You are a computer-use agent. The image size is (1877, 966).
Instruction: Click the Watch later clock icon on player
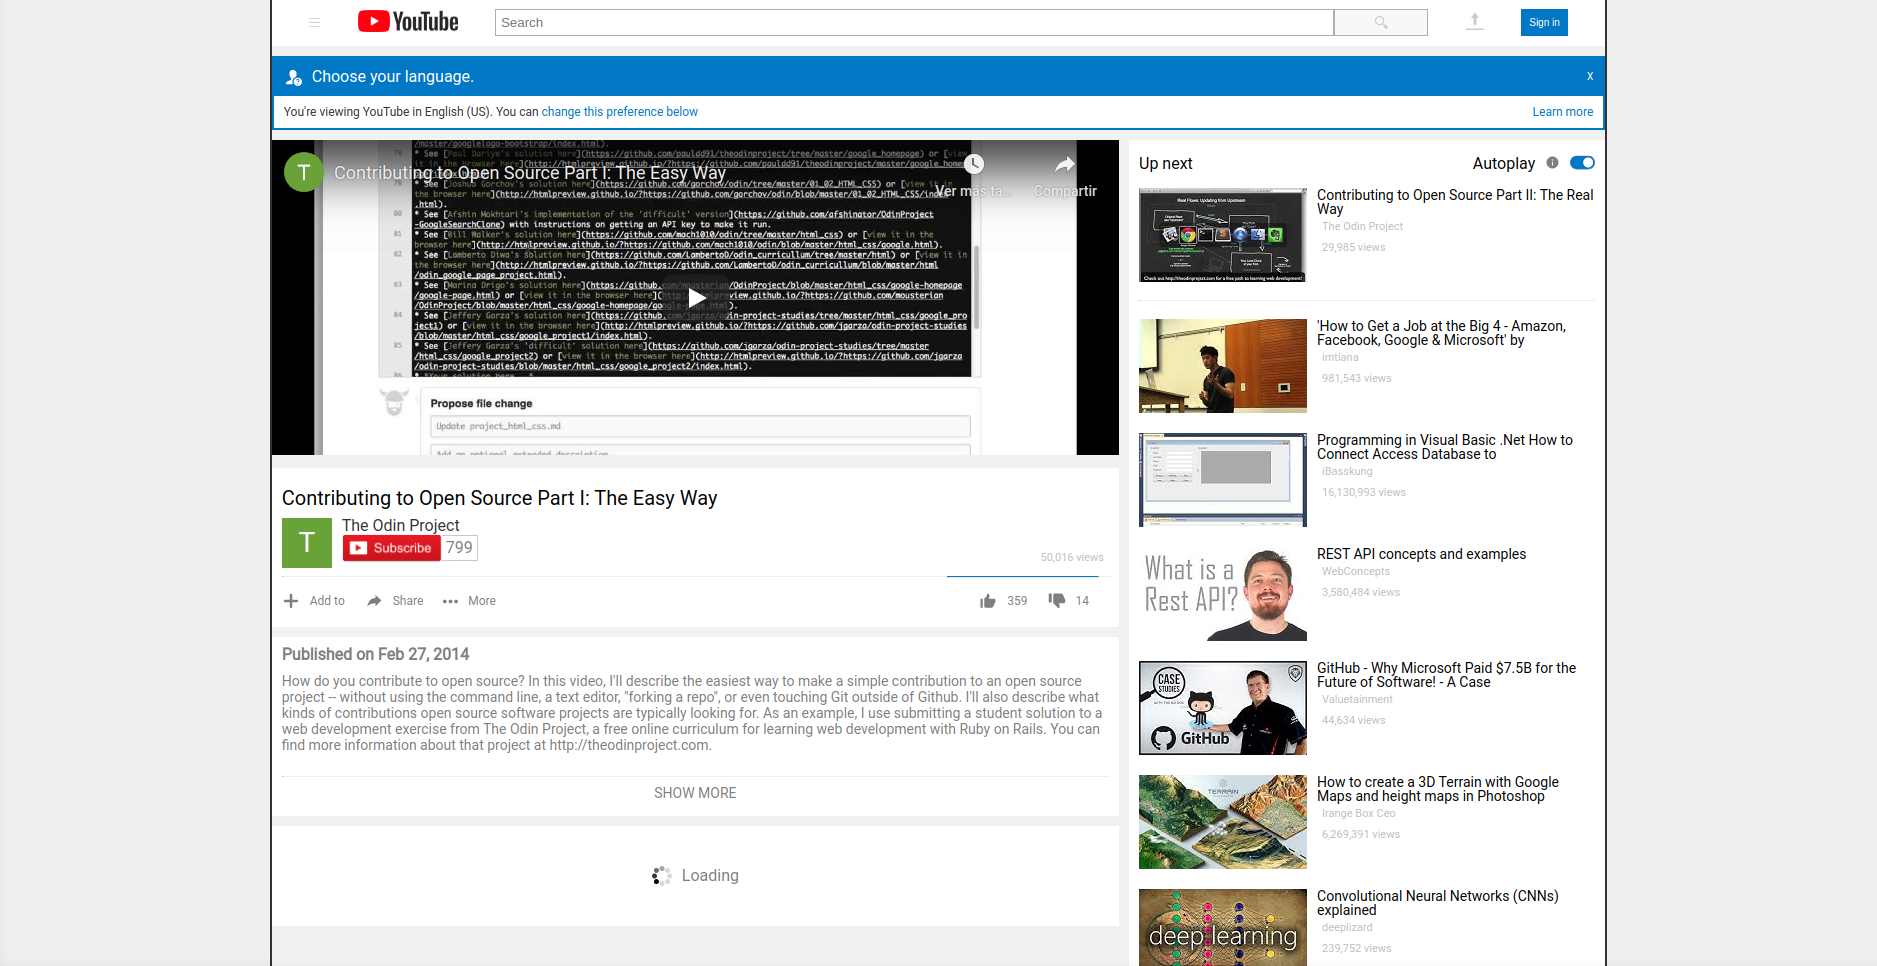(x=974, y=164)
